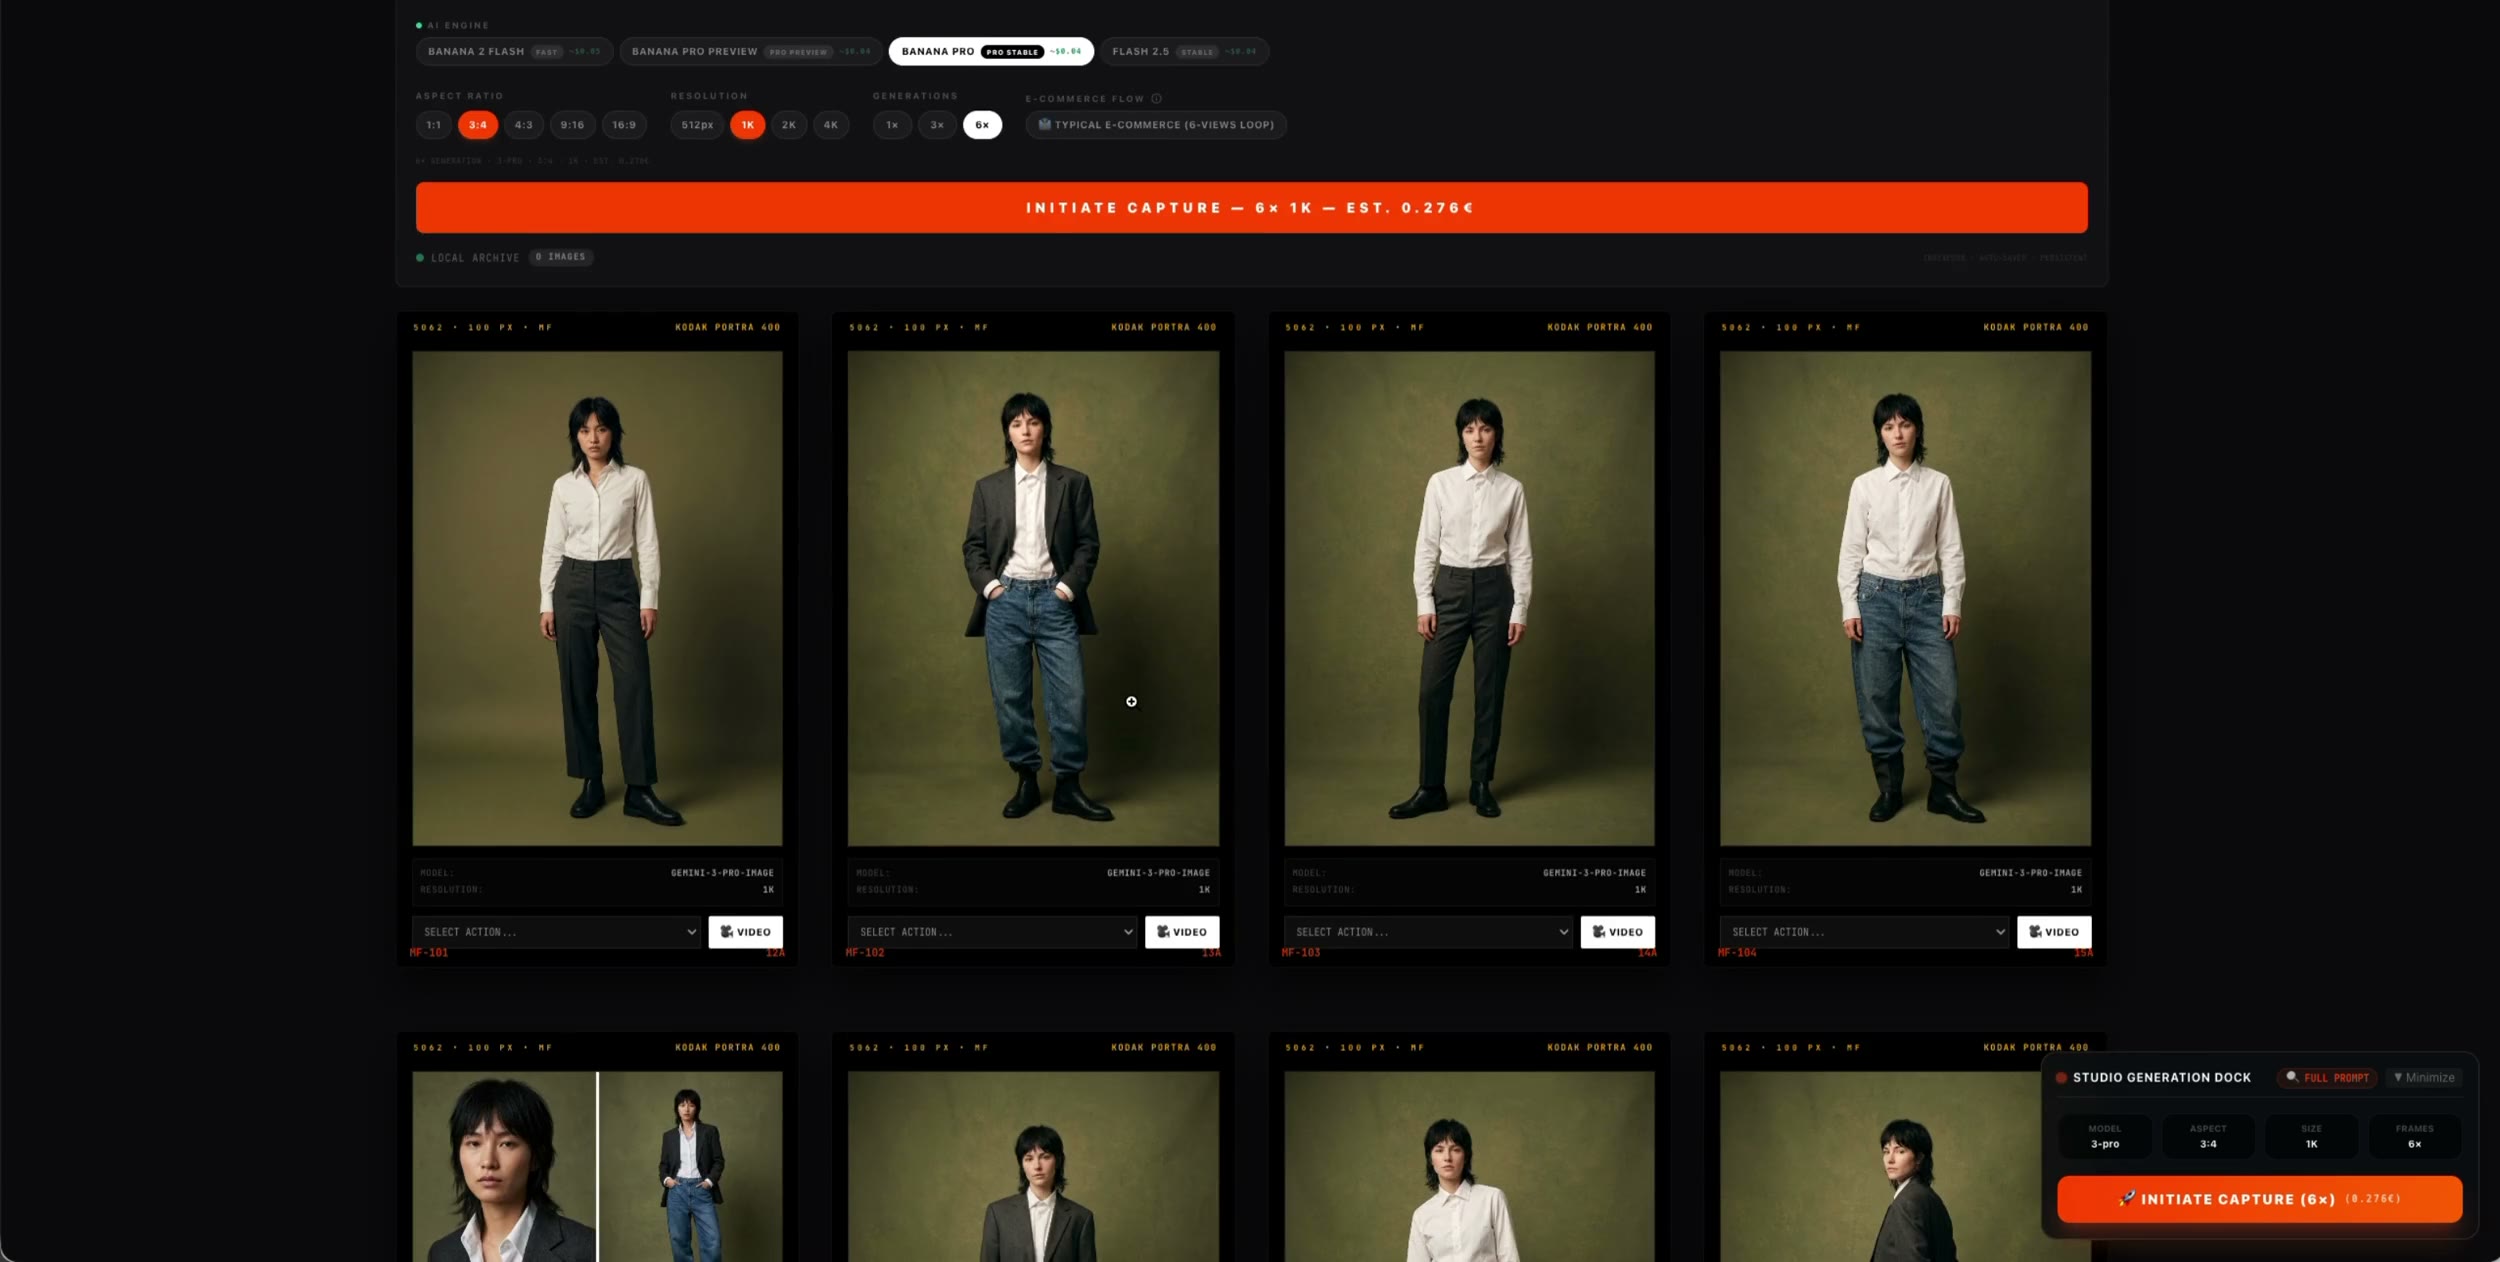Click the E-Commerce Flow info icon
2500x1262 pixels.
pos(1156,98)
